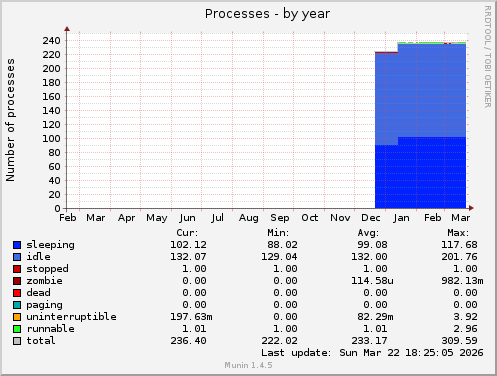Click the 'runnable' legend label
Viewport: 497px width, 376px height.
pos(51,329)
